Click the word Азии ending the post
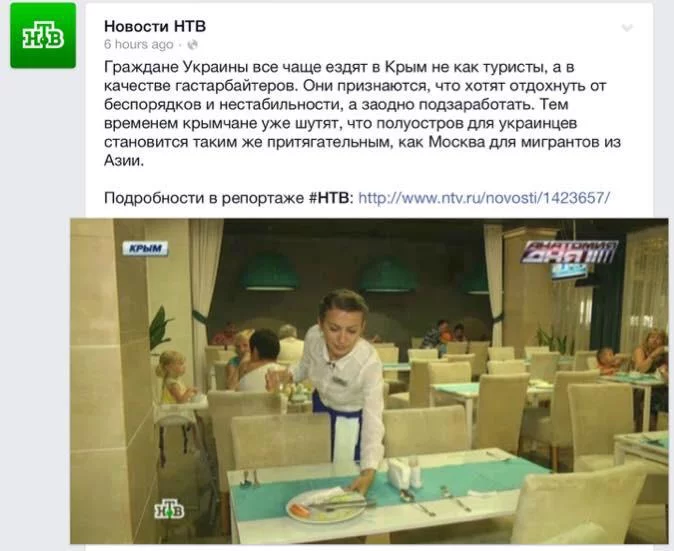 point(123,161)
